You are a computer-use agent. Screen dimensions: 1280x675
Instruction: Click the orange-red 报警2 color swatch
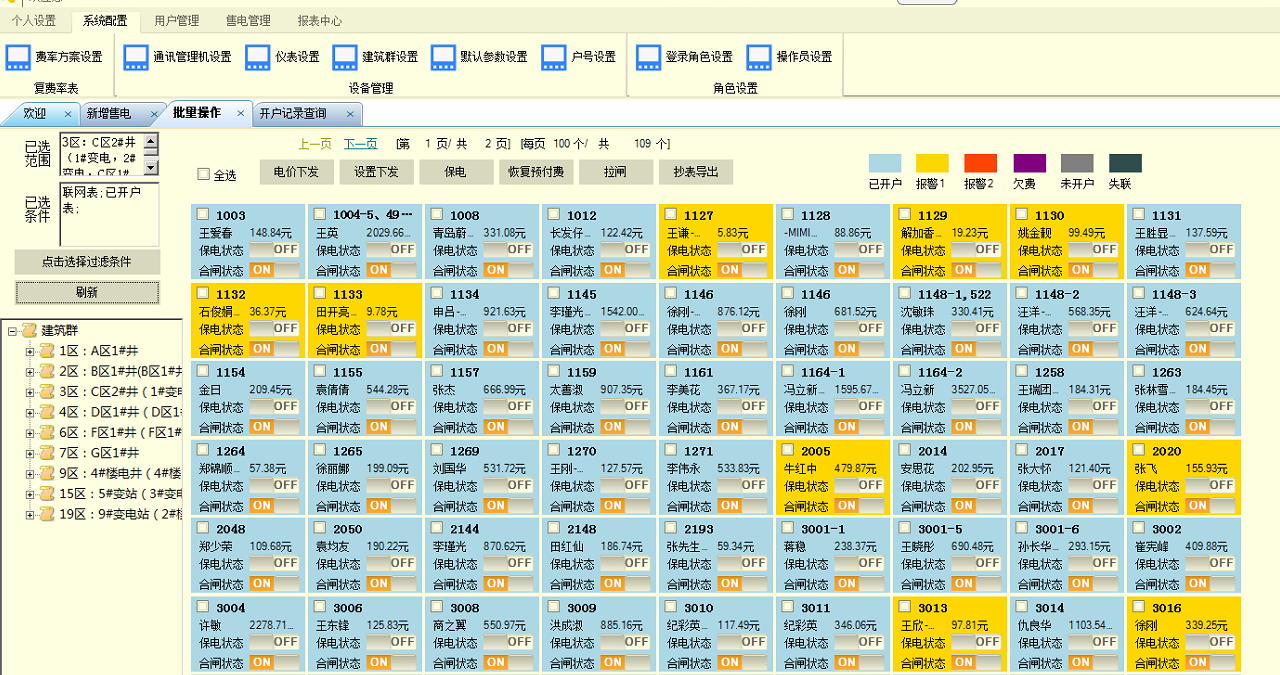coord(980,163)
